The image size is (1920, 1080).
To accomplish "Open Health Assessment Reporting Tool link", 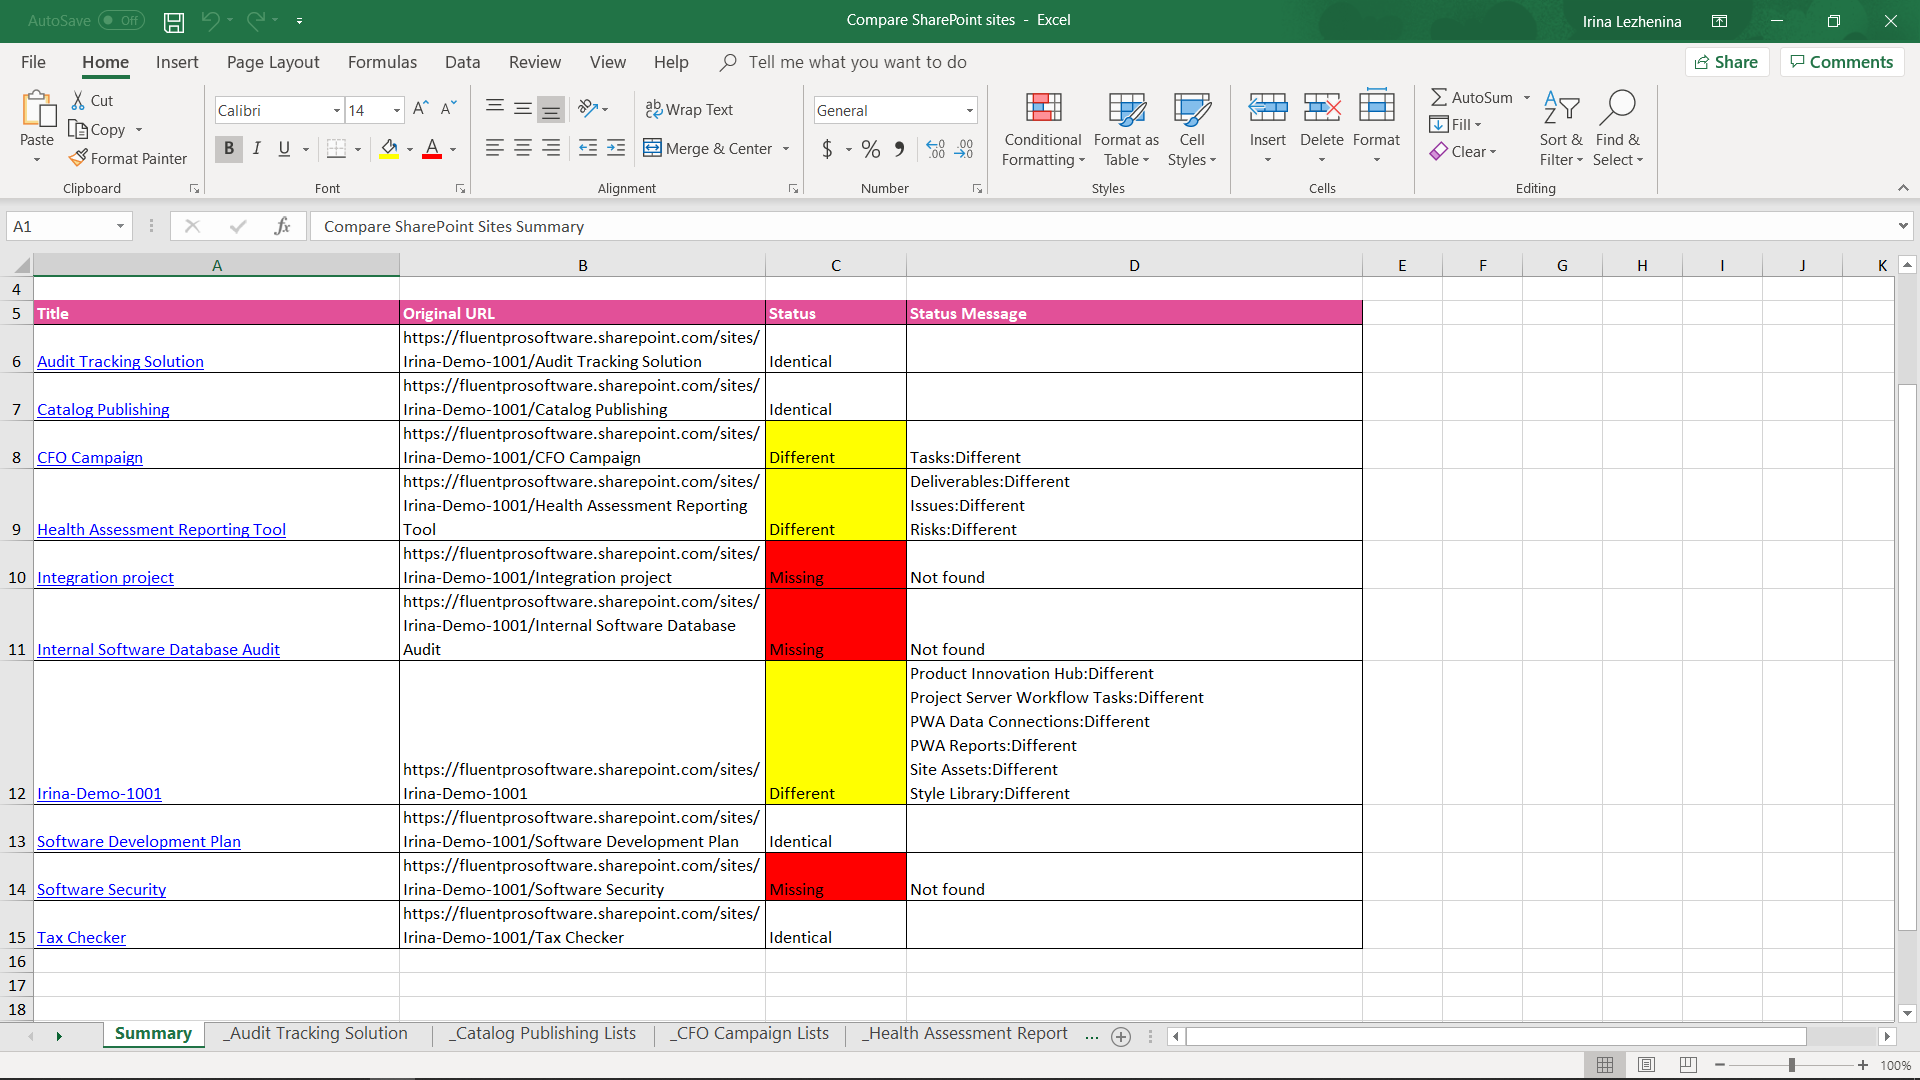I will pyautogui.click(x=161, y=530).
